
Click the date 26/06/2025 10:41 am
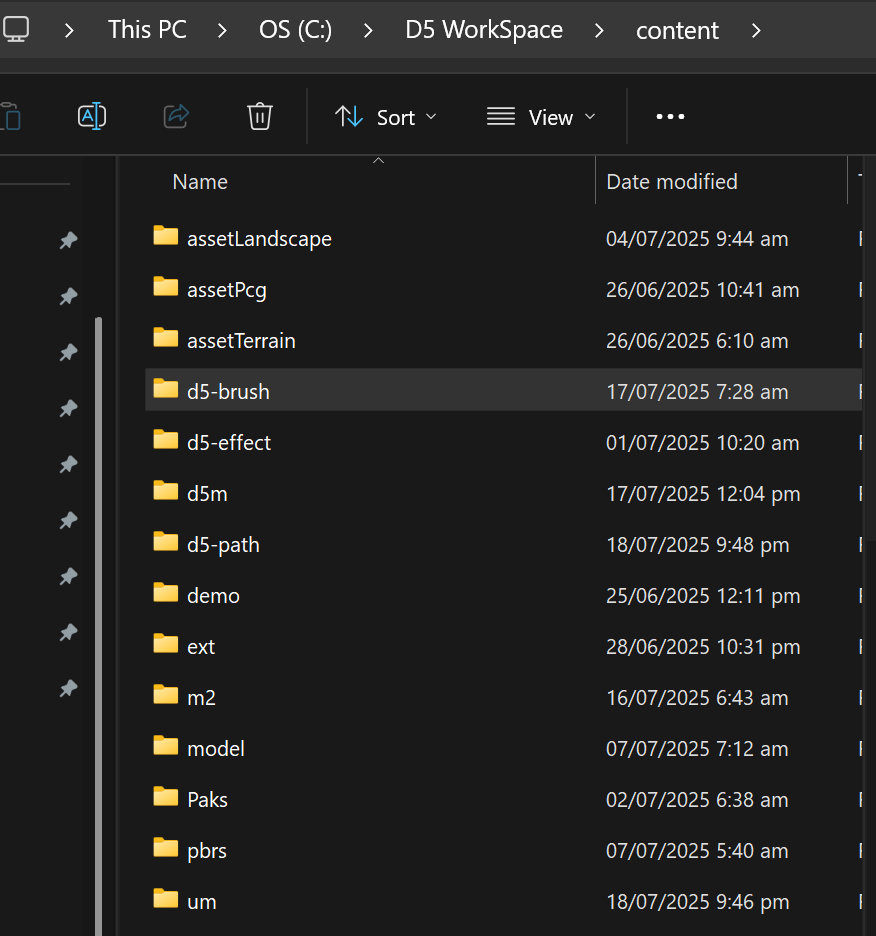702,290
